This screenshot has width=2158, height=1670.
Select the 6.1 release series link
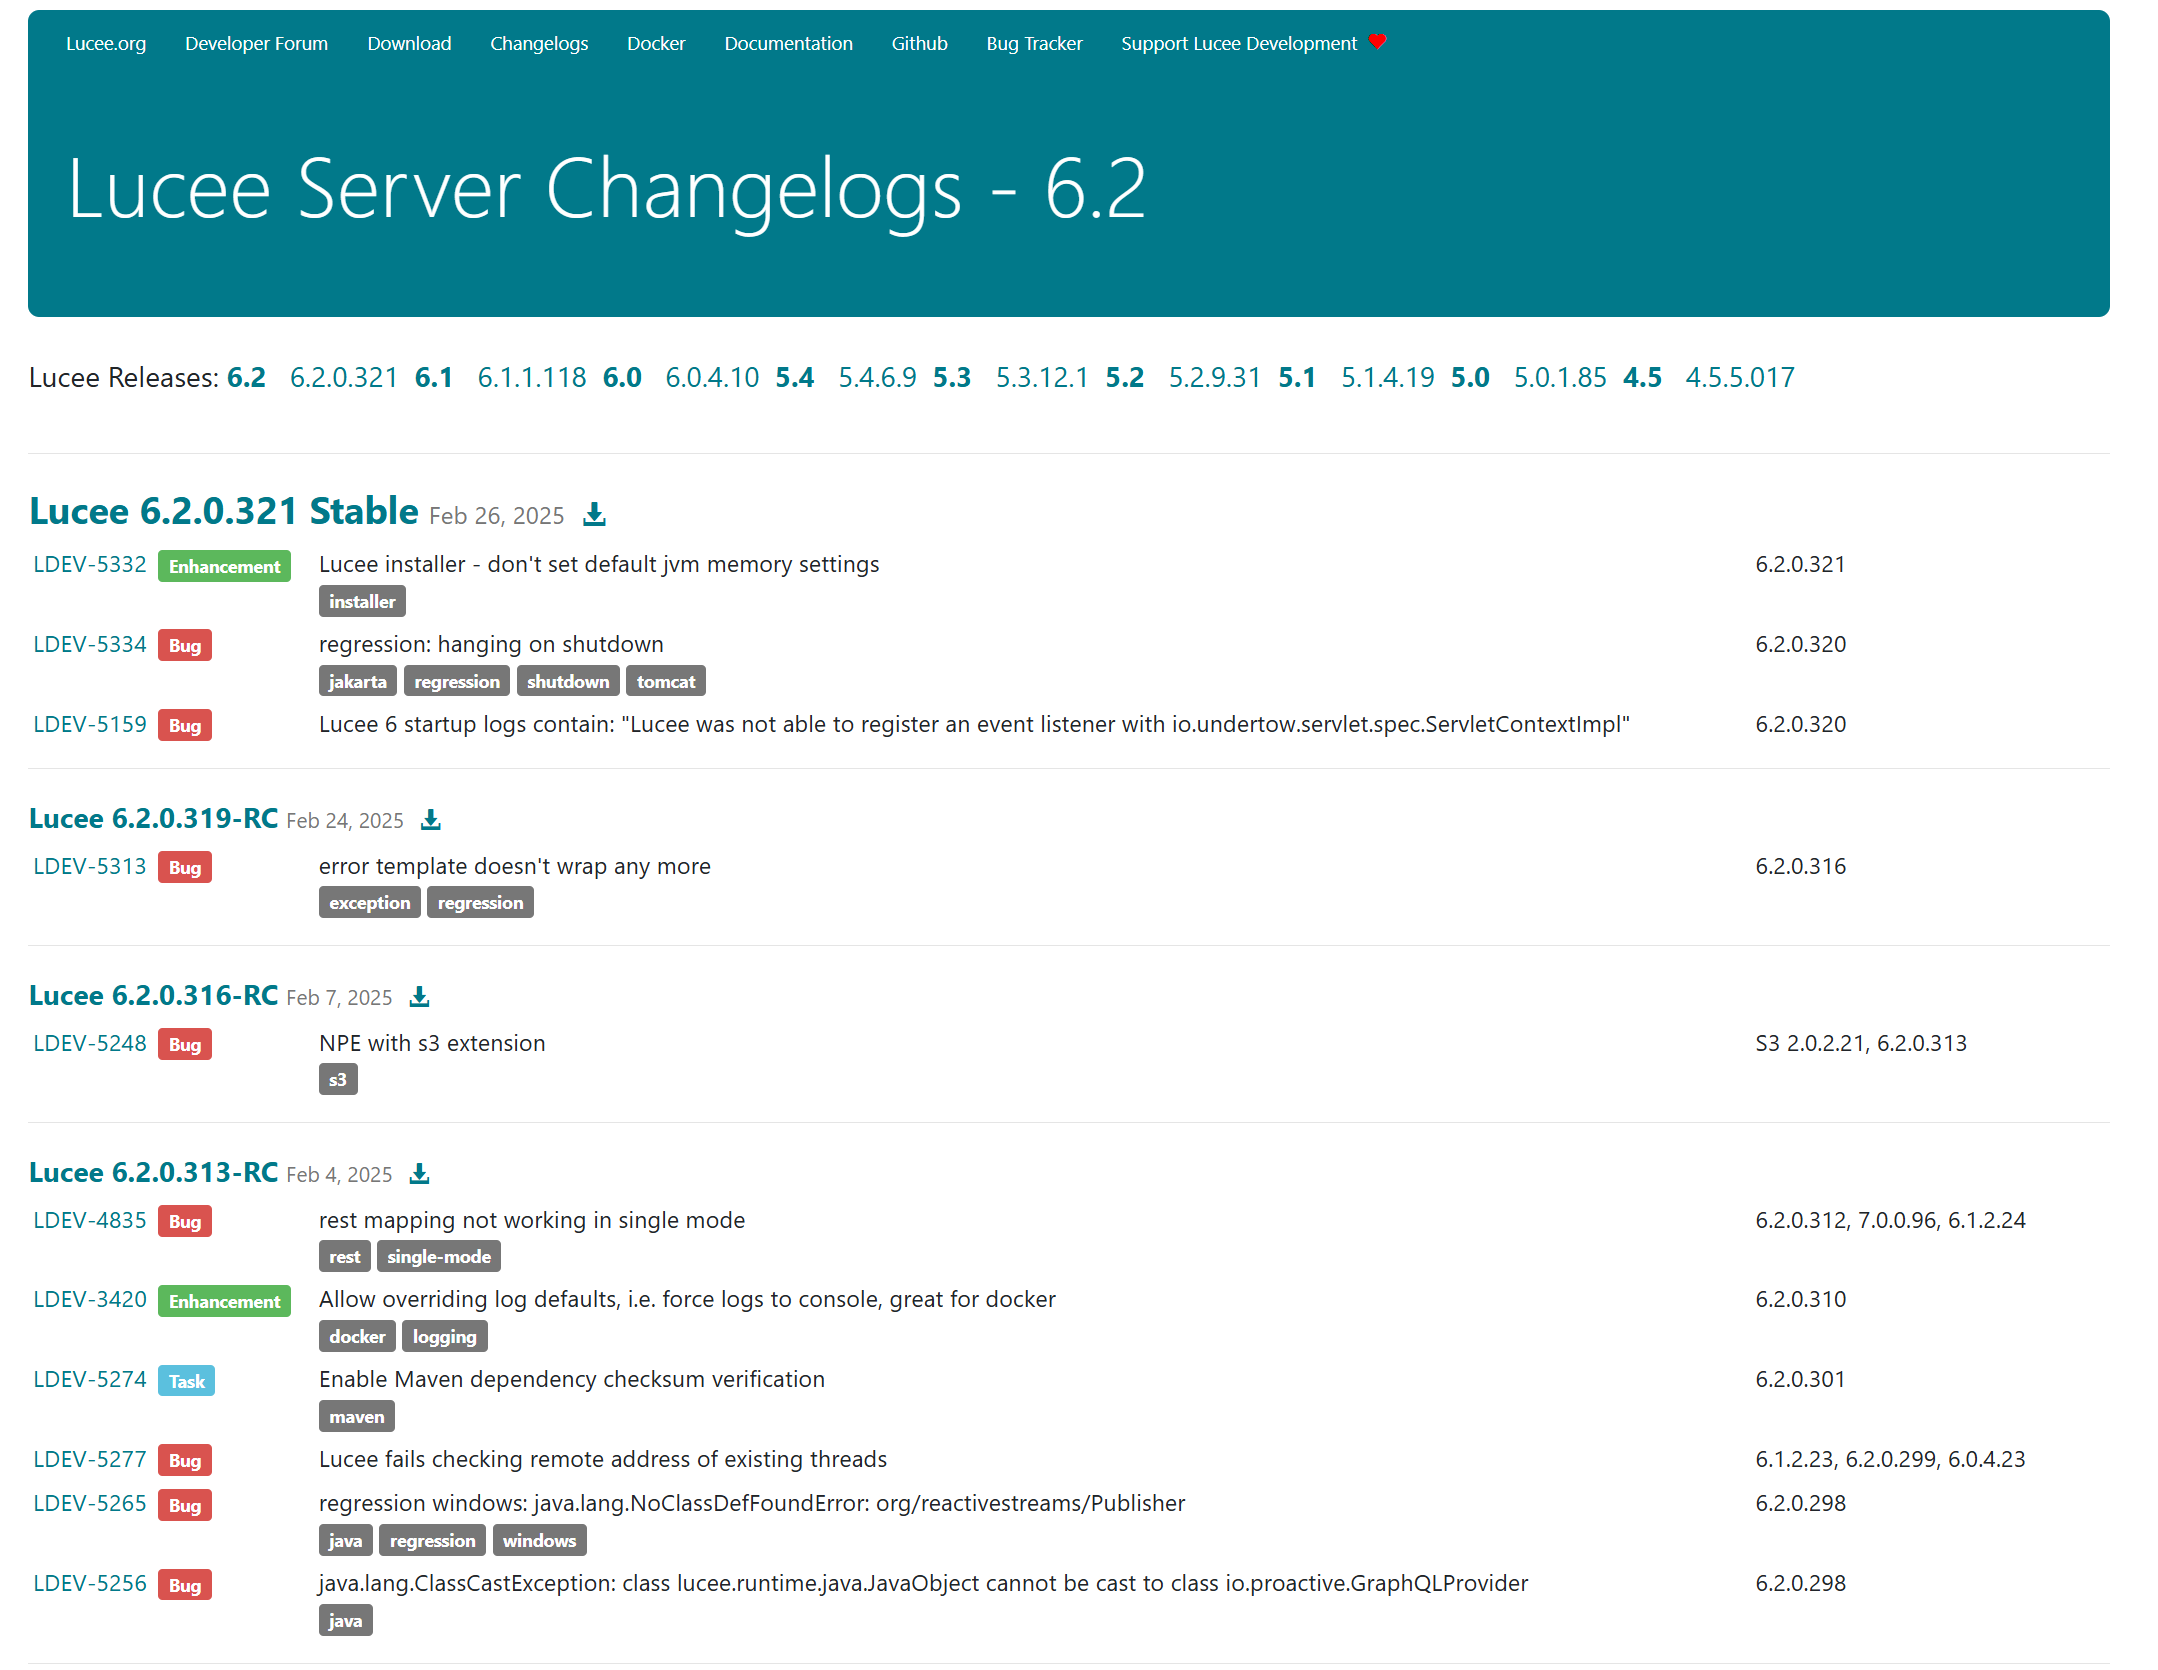coord(434,378)
